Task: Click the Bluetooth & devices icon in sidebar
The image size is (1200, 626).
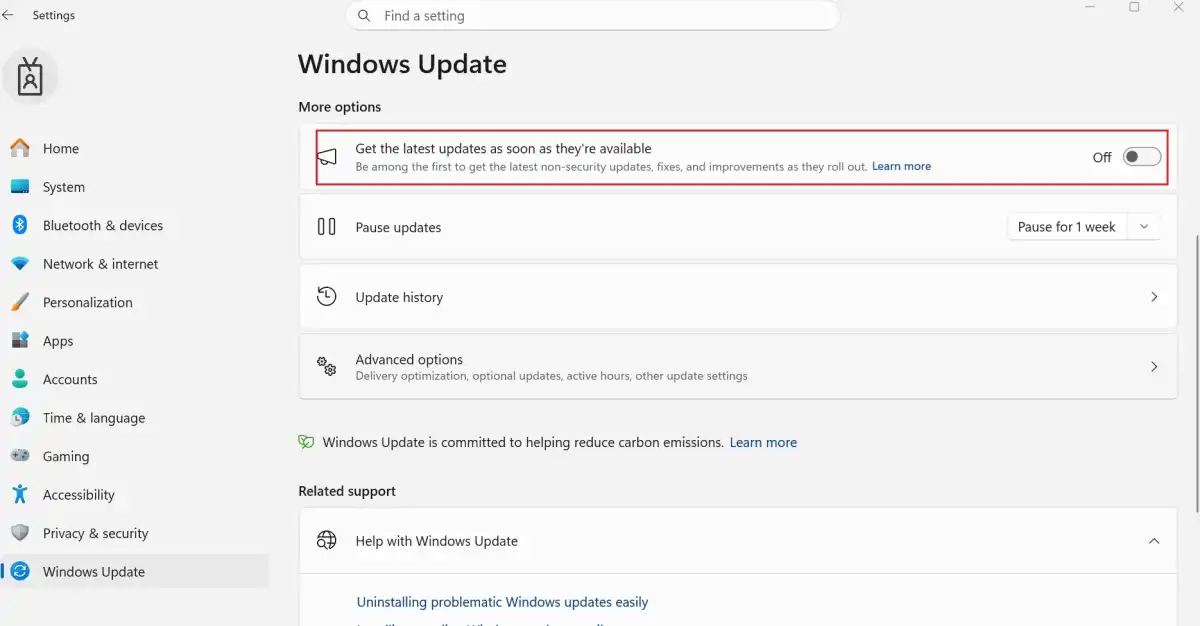Action: [x=20, y=225]
